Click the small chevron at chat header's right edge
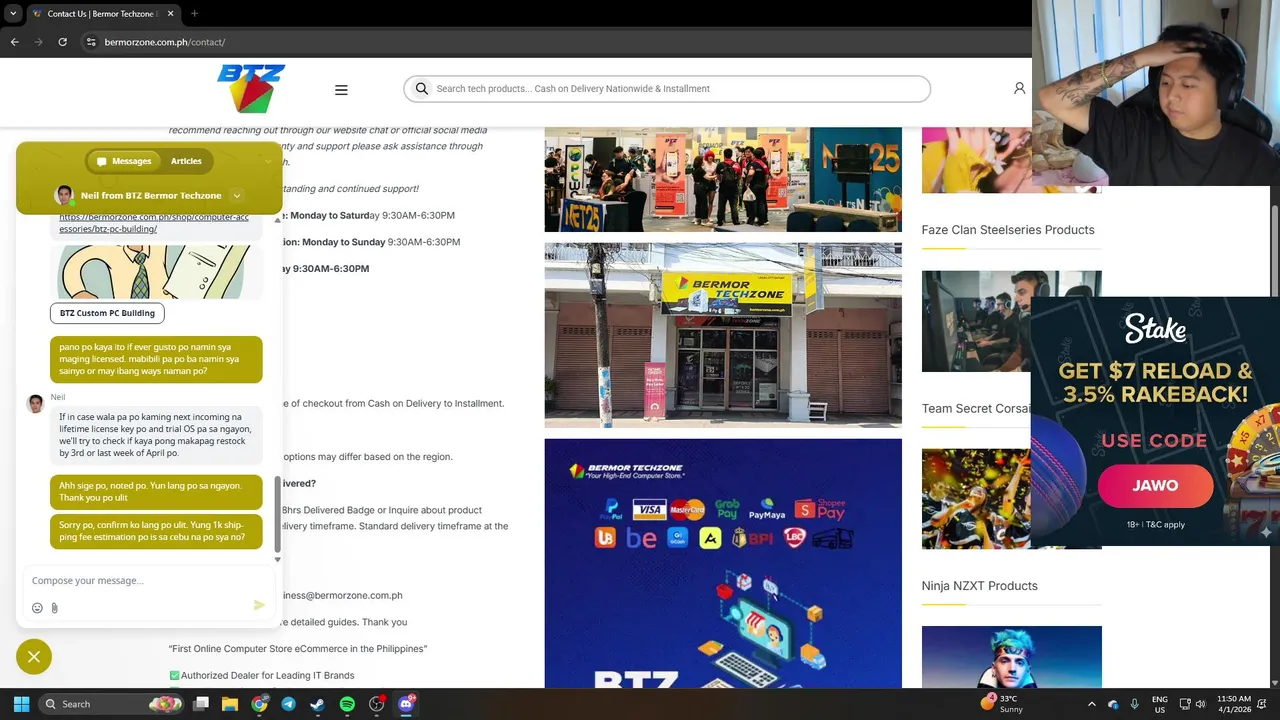Screen dimensions: 1280x720 (268, 161)
